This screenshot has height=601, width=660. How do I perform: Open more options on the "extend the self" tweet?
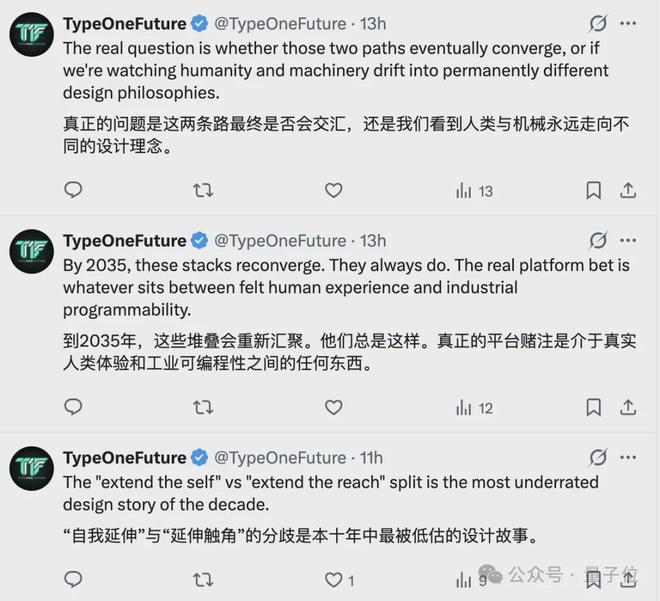[628, 457]
